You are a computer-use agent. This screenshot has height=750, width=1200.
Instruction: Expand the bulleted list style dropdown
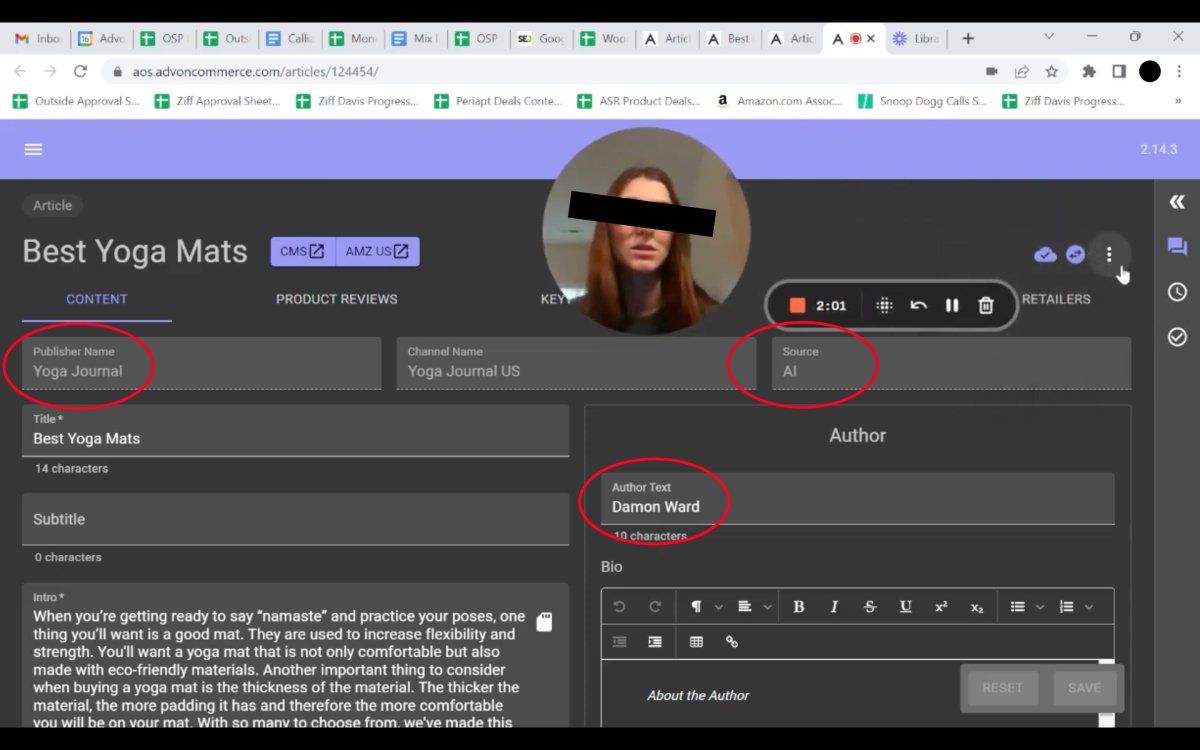[1026, 607]
